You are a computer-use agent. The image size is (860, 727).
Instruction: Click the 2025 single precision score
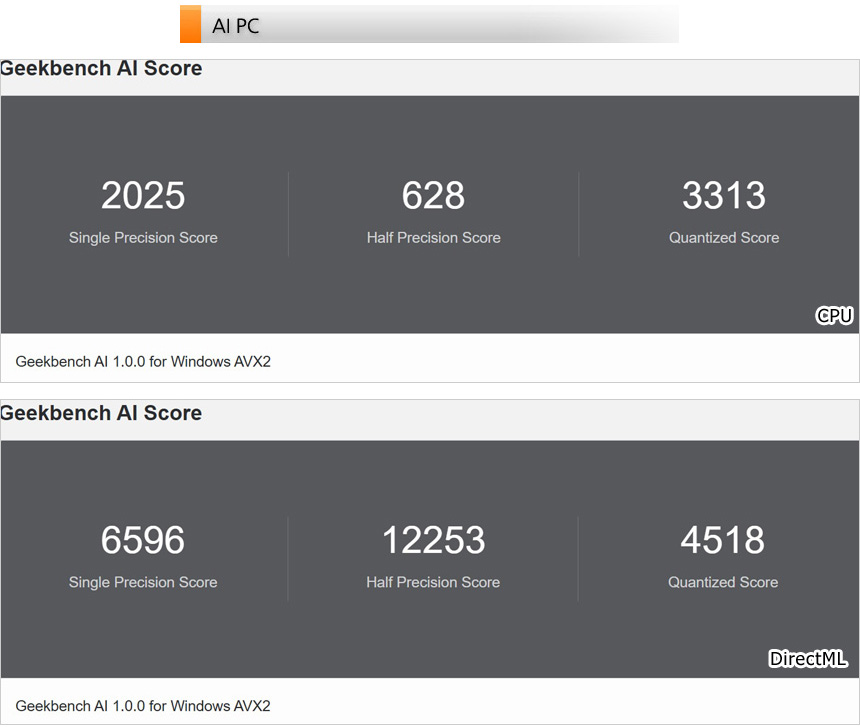click(x=143, y=196)
